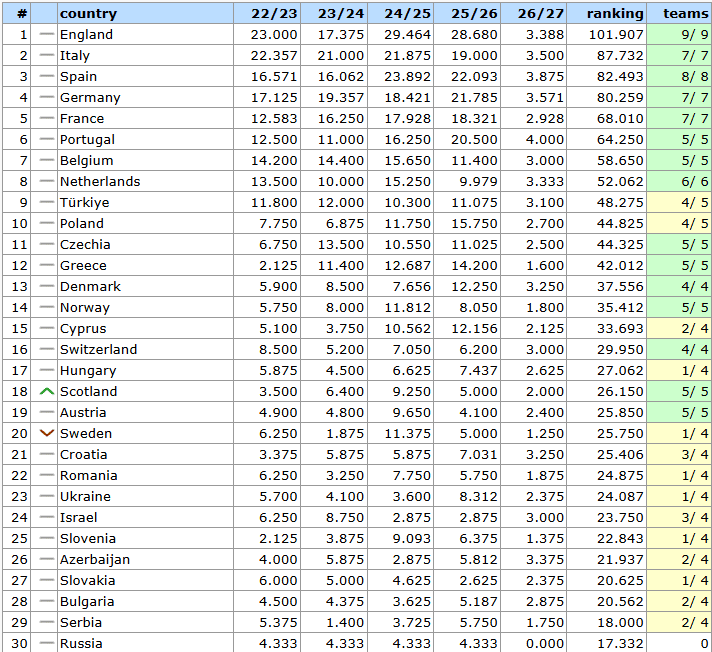Select Czechia in the country column
This screenshot has width=712, height=652.
pyautogui.click(x=85, y=245)
